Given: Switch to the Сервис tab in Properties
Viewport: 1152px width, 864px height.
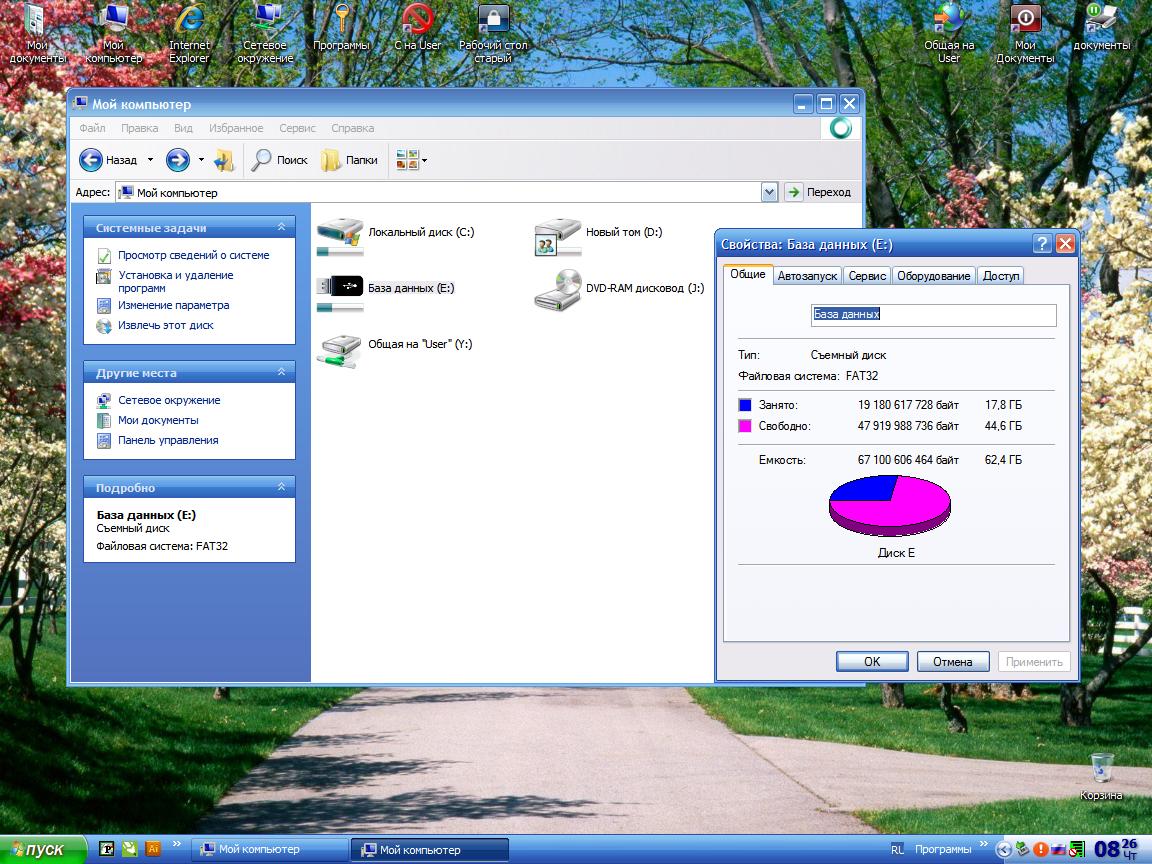Looking at the screenshot, I should 867,276.
